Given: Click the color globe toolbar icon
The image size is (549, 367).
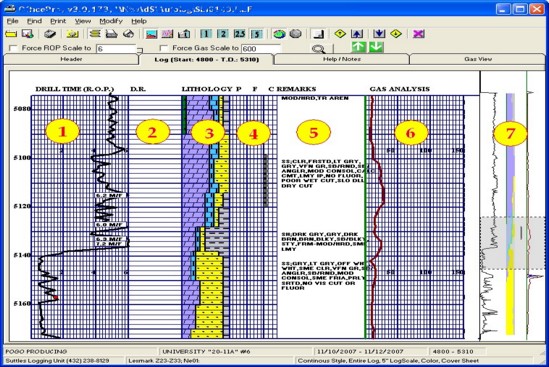Looking at the screenshot, I should [279, 34].
